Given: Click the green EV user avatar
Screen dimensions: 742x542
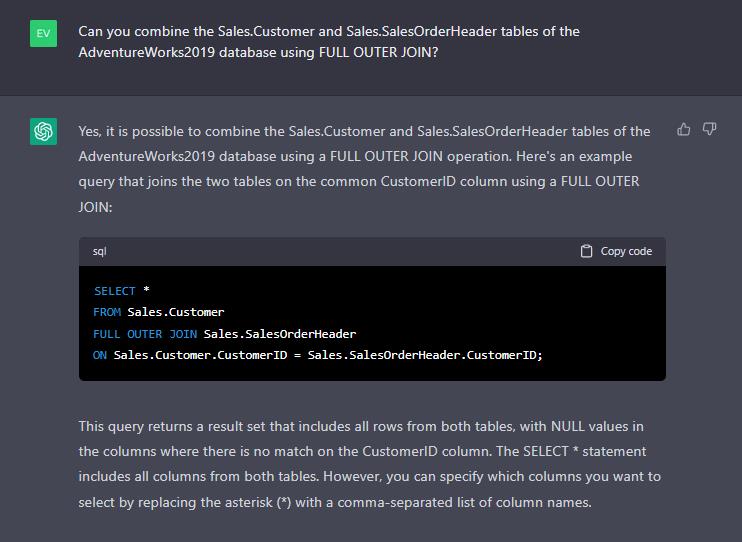Looking at the screenshot, I should click(x=43, y=33).
